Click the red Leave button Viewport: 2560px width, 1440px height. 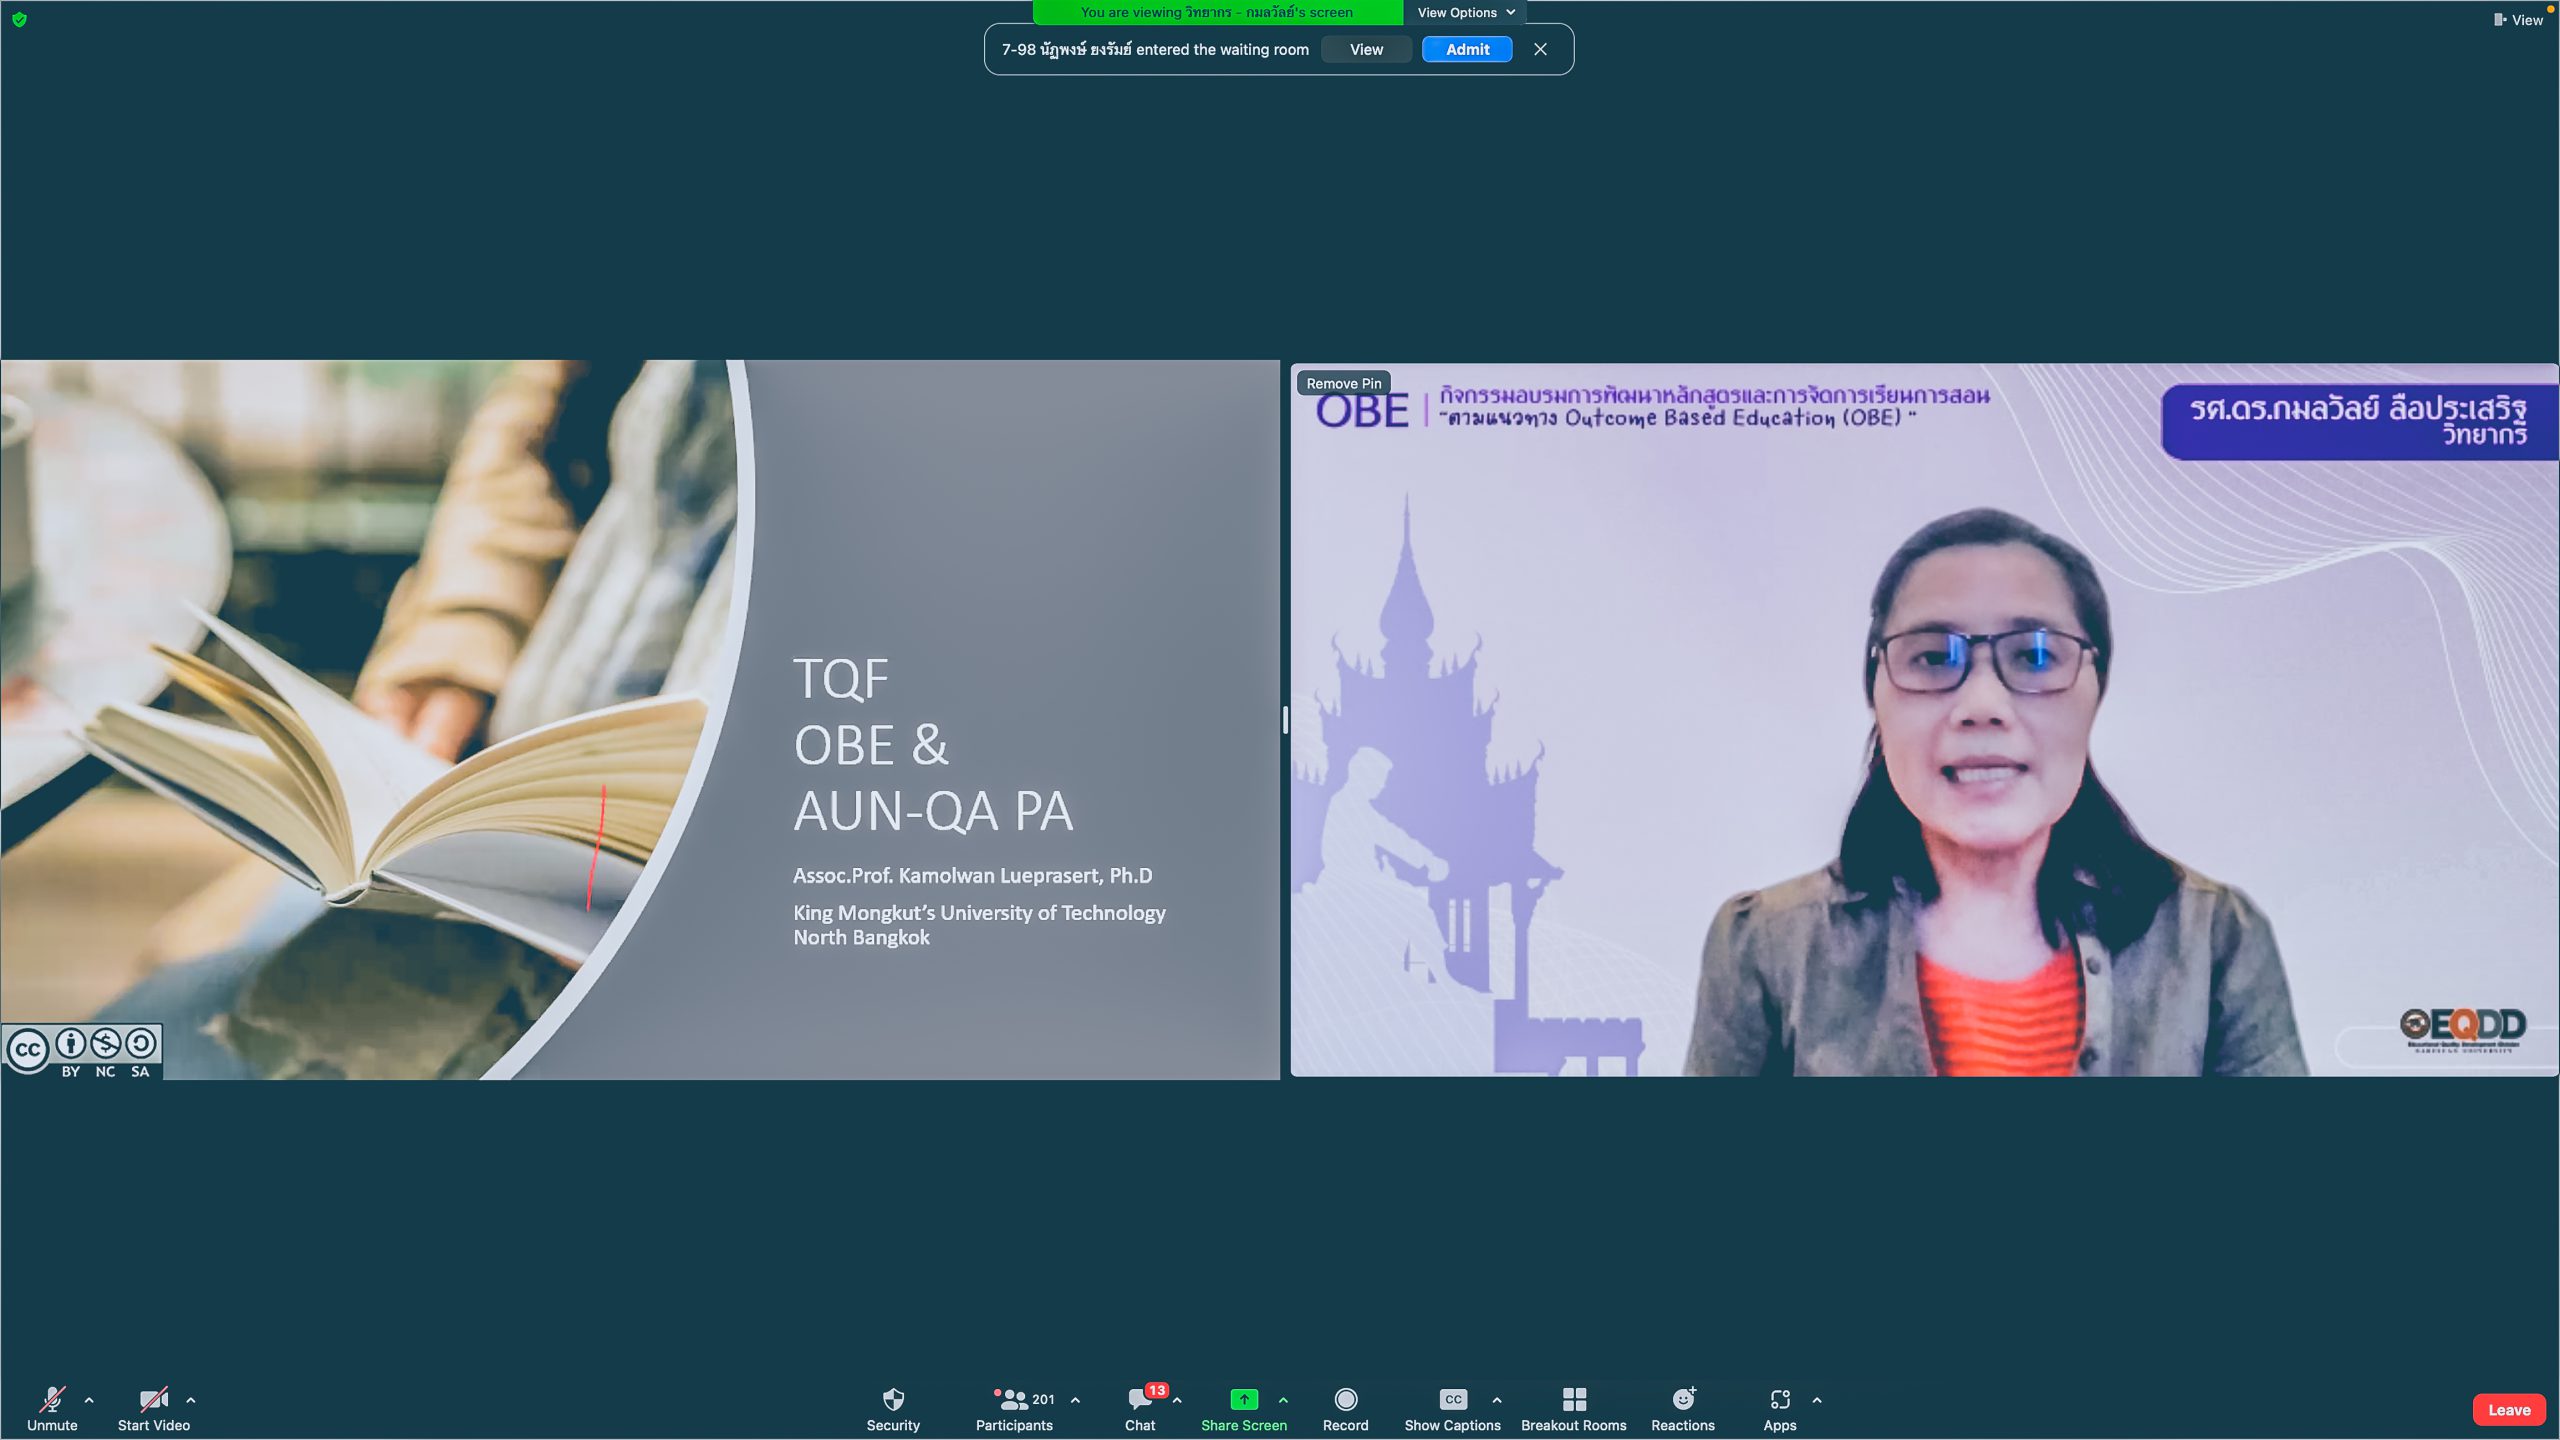tap(2509, 1410)
